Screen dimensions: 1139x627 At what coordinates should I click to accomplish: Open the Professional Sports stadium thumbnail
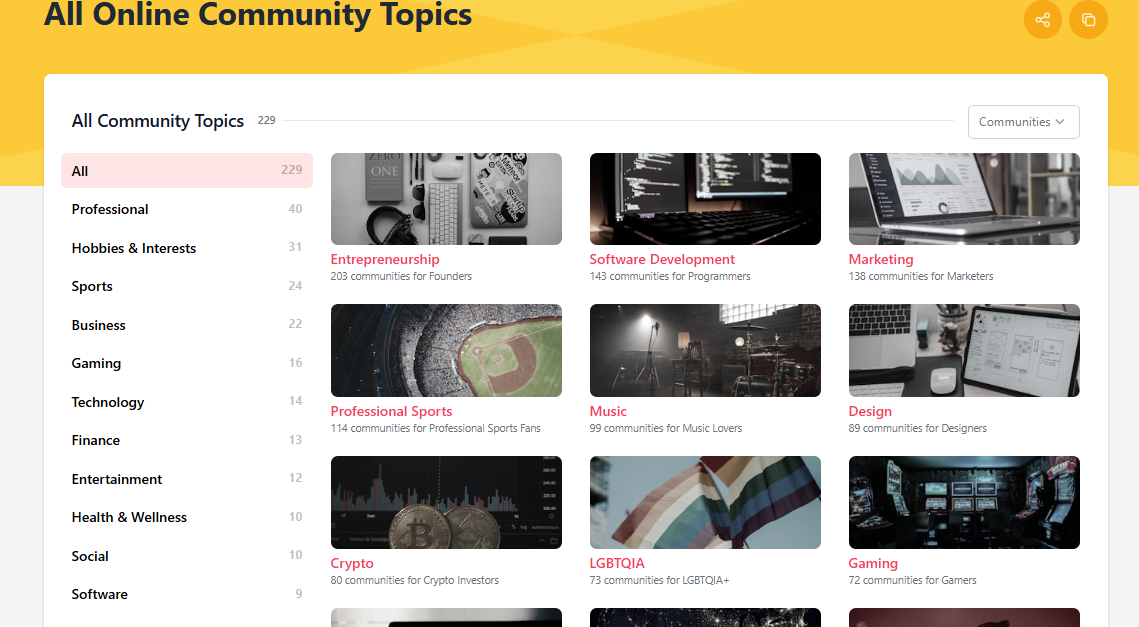pos(446,350)
